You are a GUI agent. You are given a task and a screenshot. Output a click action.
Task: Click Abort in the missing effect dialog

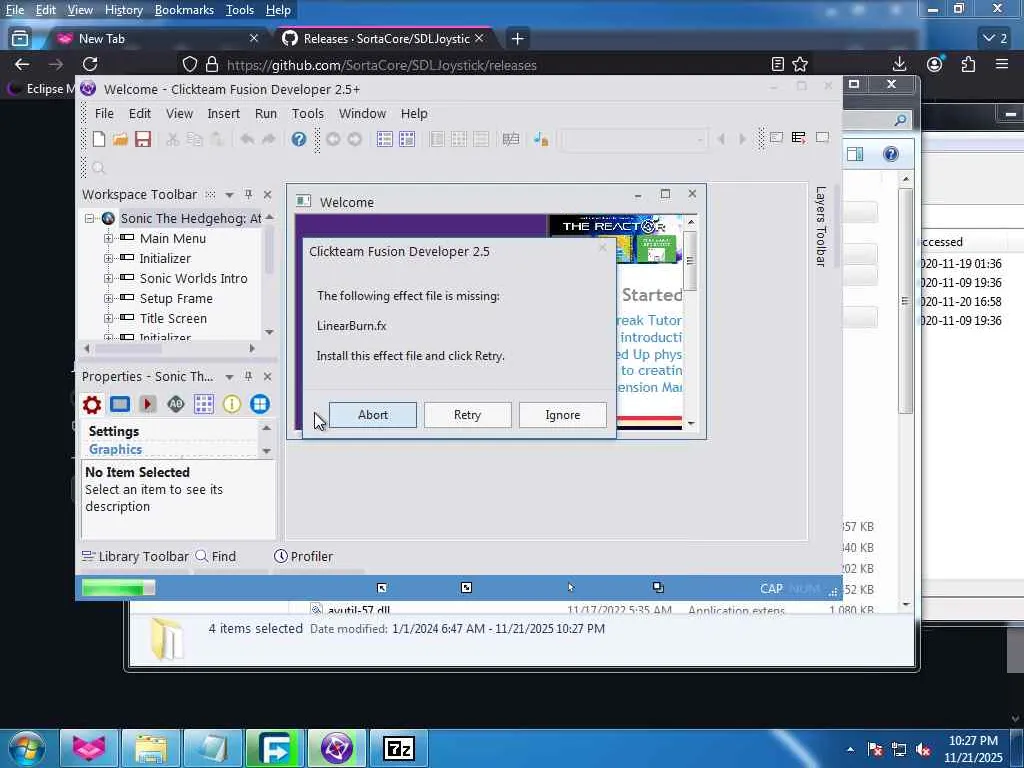pos(372,415)
